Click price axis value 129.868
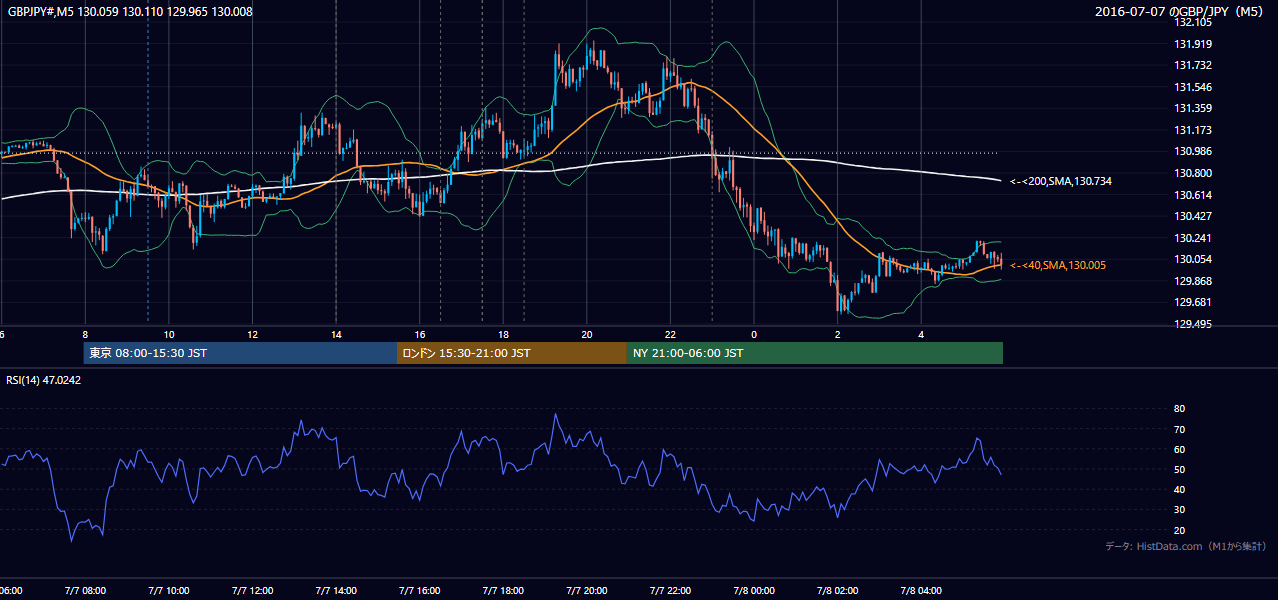Image resolution: width=1278 pixels, height=600 pixels. [1194, 281]
